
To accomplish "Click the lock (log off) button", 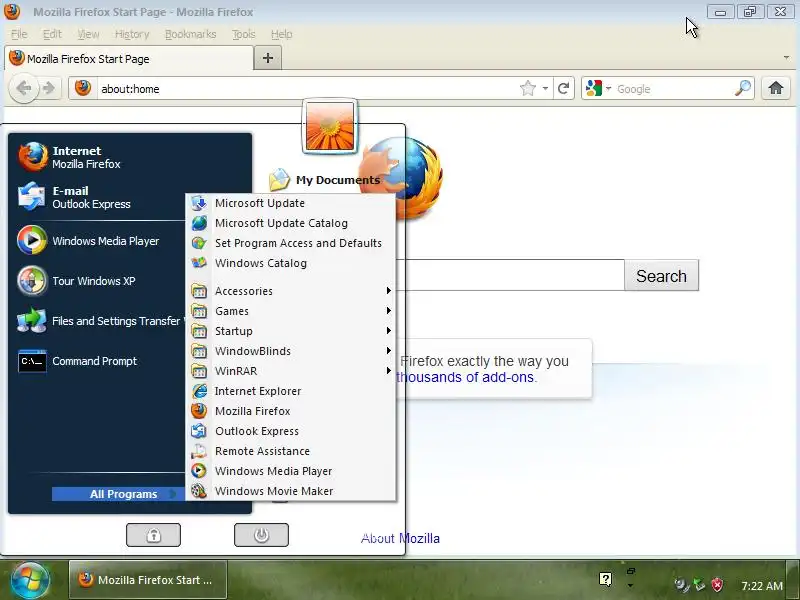I will (x=154, y=535).
